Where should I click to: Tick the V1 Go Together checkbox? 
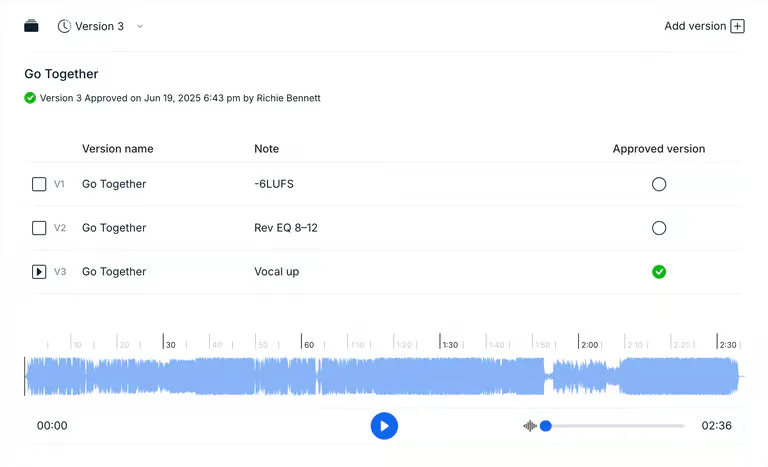[x=39, y=184]
